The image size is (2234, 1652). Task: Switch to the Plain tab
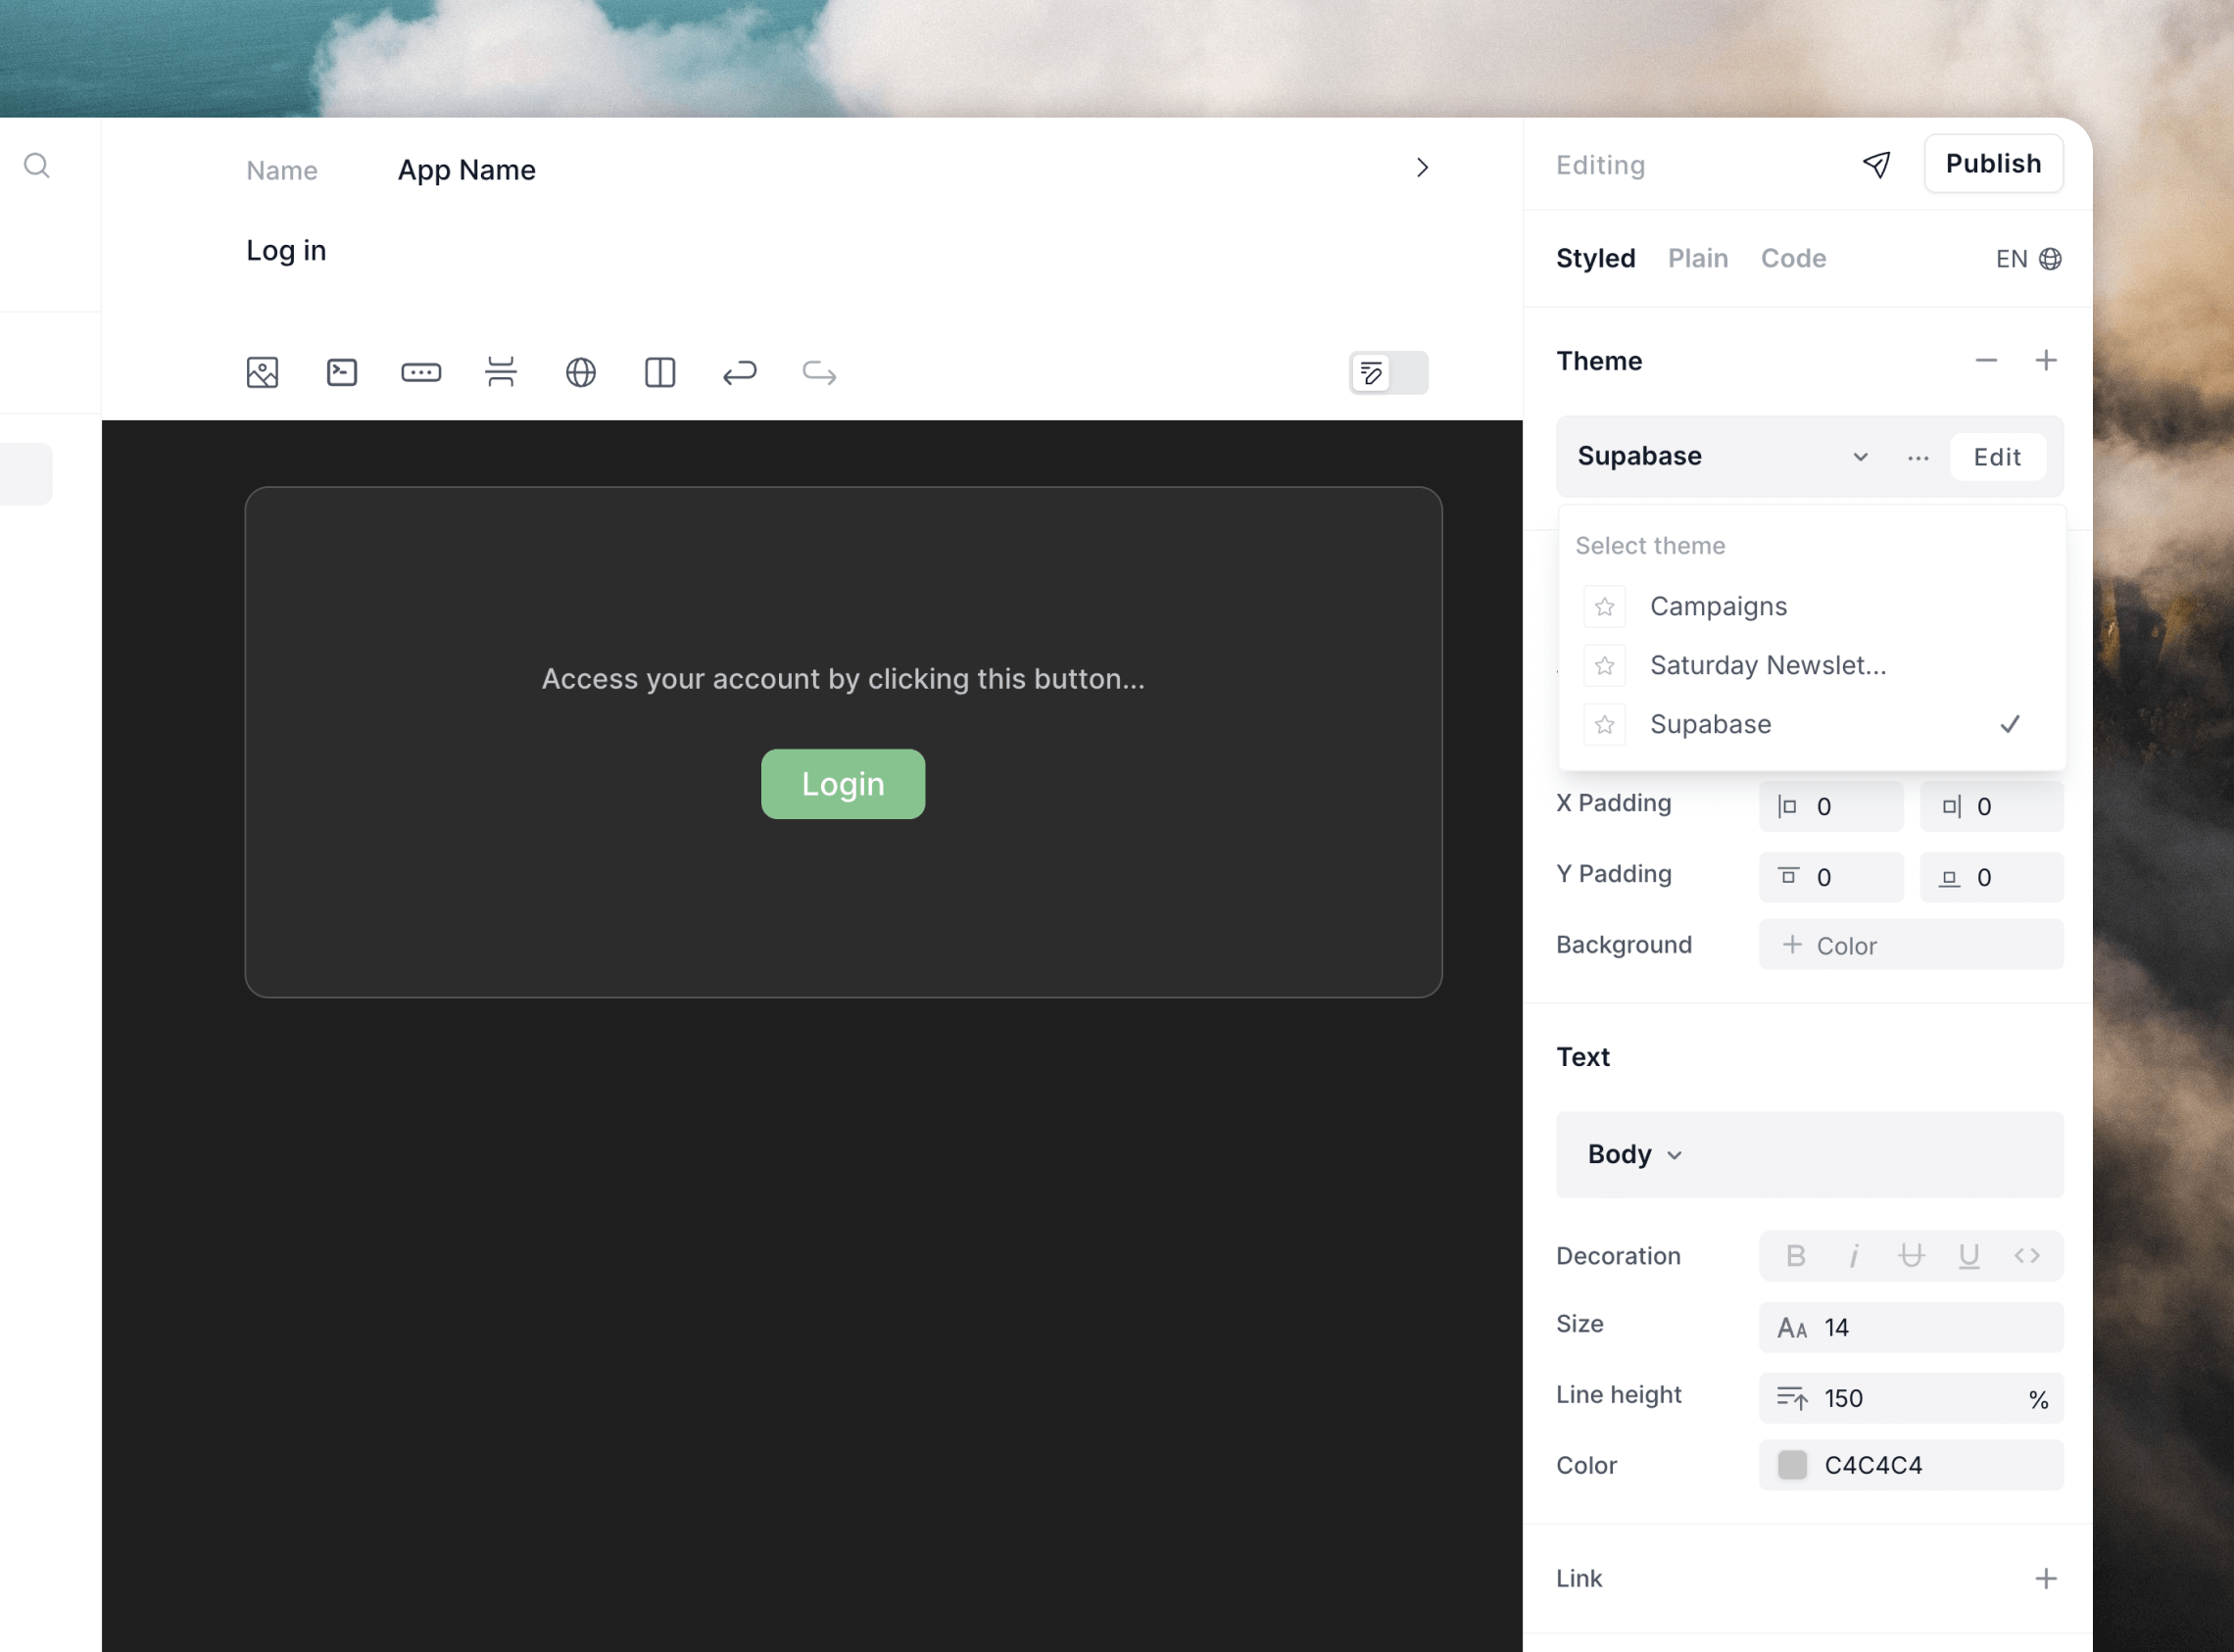[x=1698, y=259]
